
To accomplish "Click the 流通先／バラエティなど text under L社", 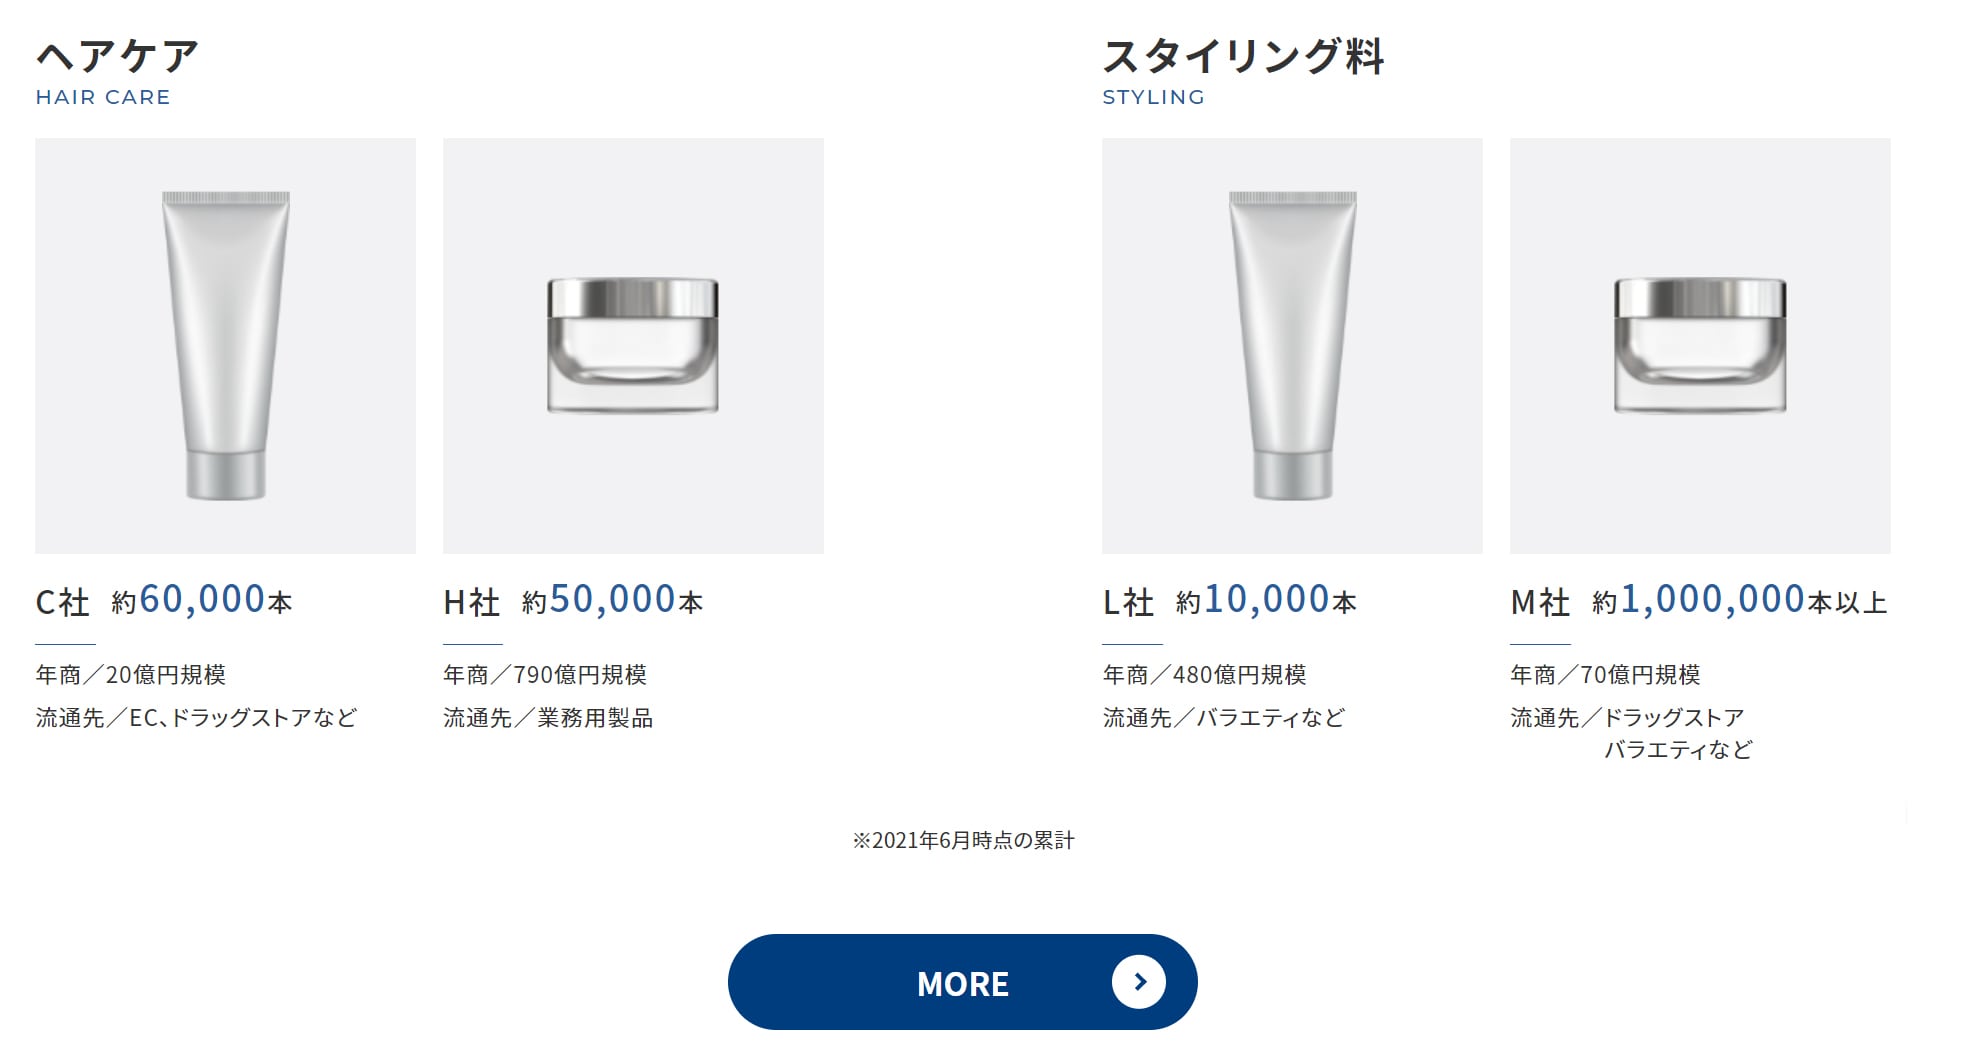I will pyautogui.click(x=1224, y=718).
